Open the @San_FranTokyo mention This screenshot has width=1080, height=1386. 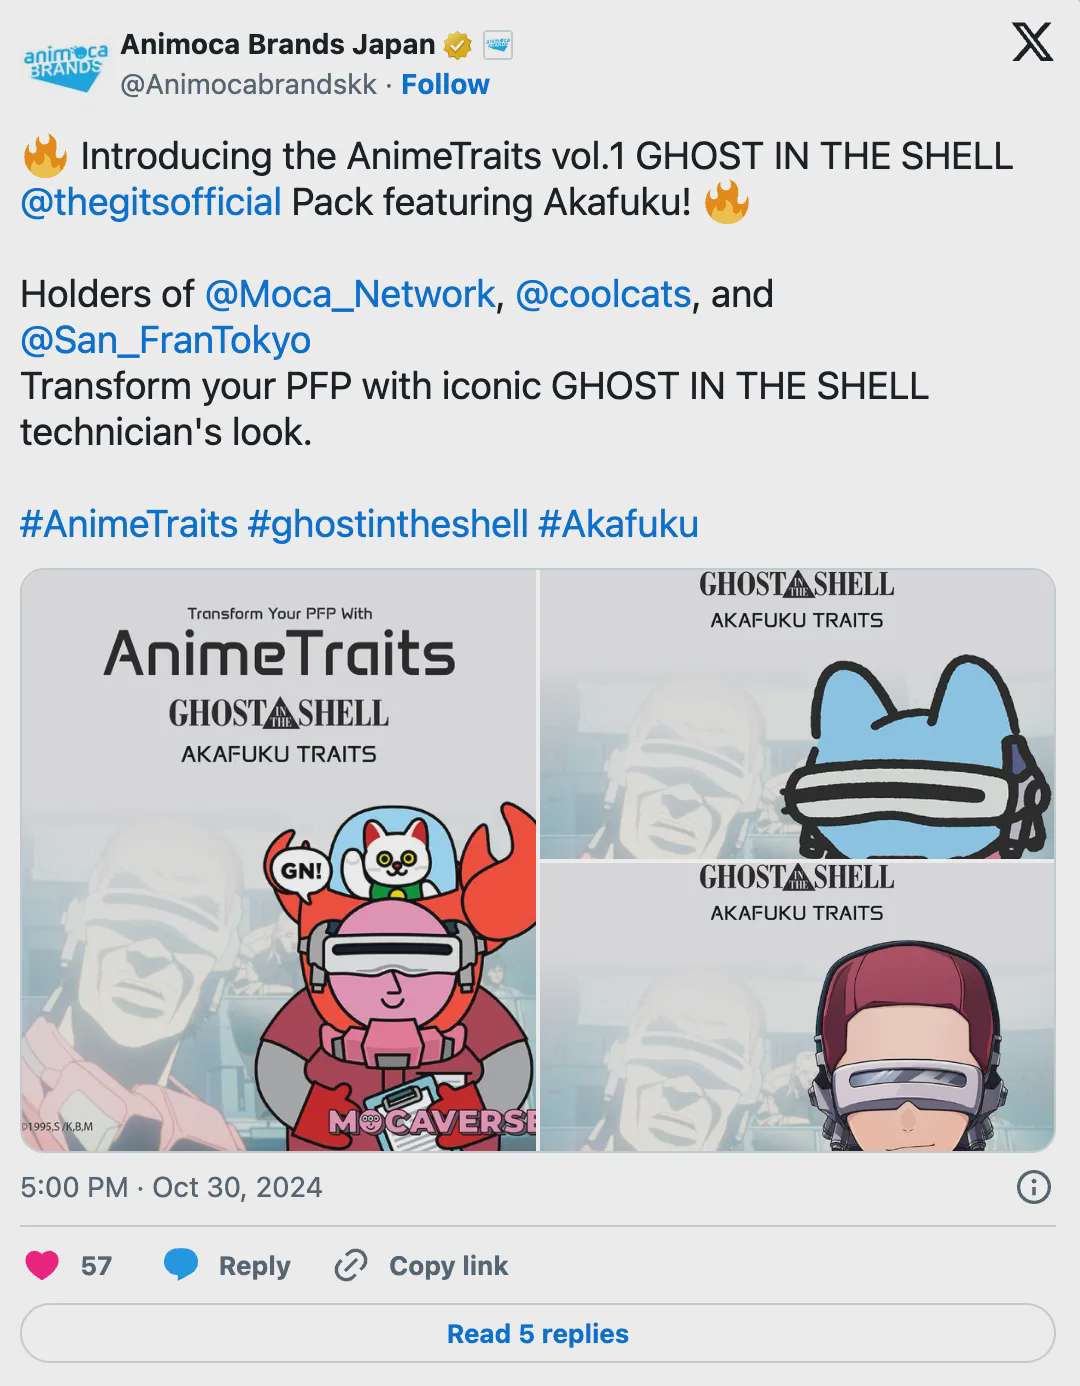[x=165, y=340]
